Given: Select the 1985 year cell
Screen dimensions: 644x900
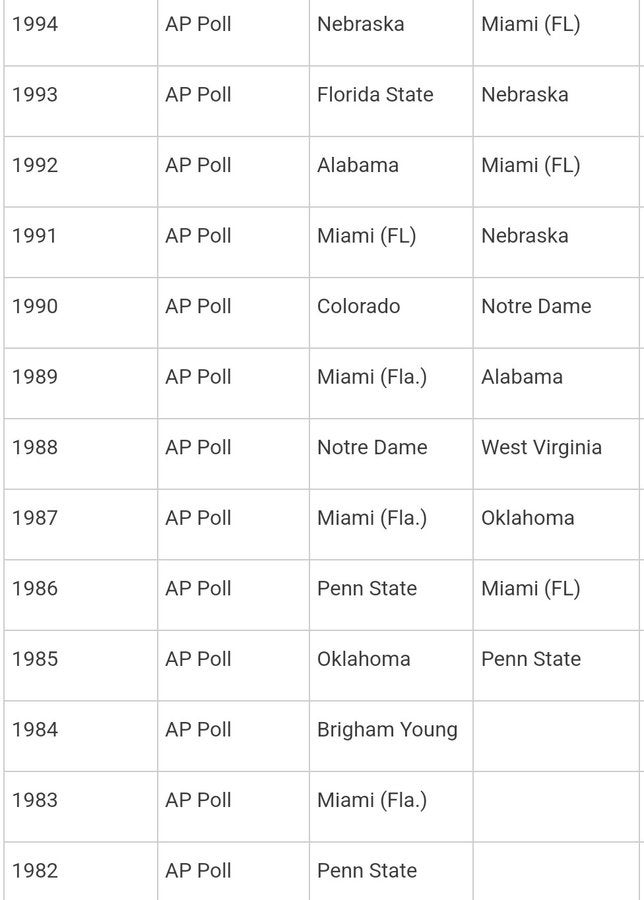Looking at the screenshot, I should [x=35, y=659].
